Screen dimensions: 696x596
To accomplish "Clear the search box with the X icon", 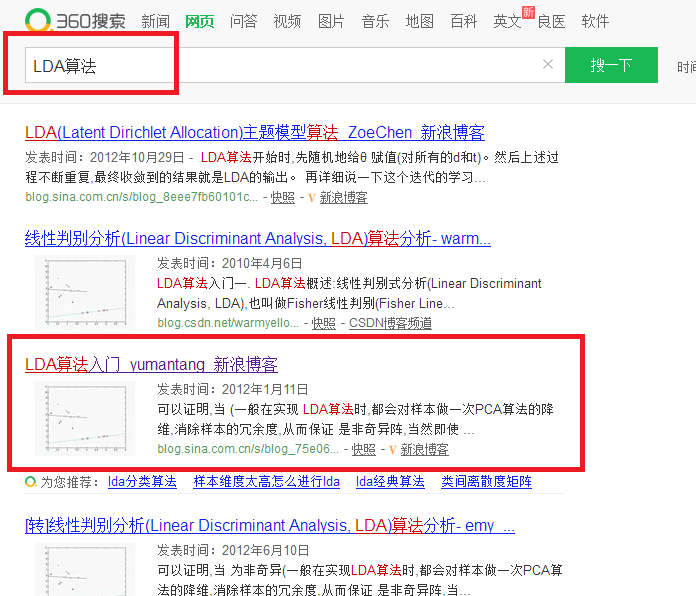I will (548, 64).
